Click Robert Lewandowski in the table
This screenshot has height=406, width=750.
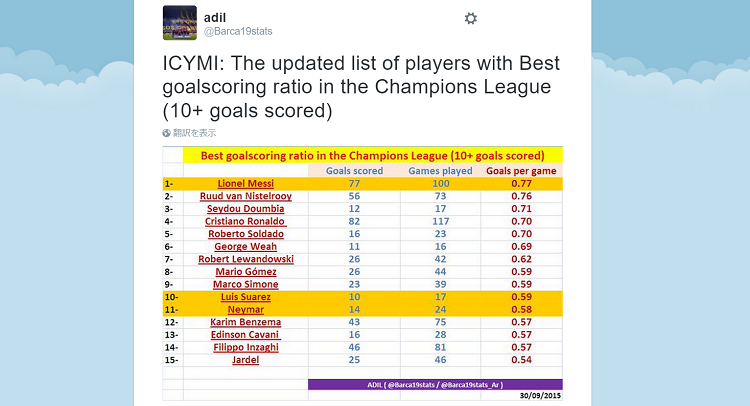pos(246,259)
